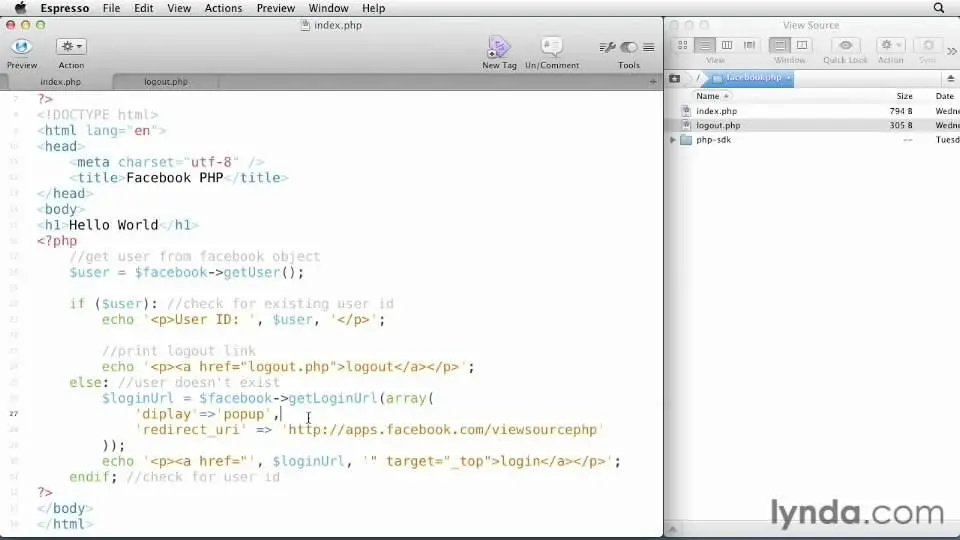Click the Sync button in View Source

click(928, 45)
